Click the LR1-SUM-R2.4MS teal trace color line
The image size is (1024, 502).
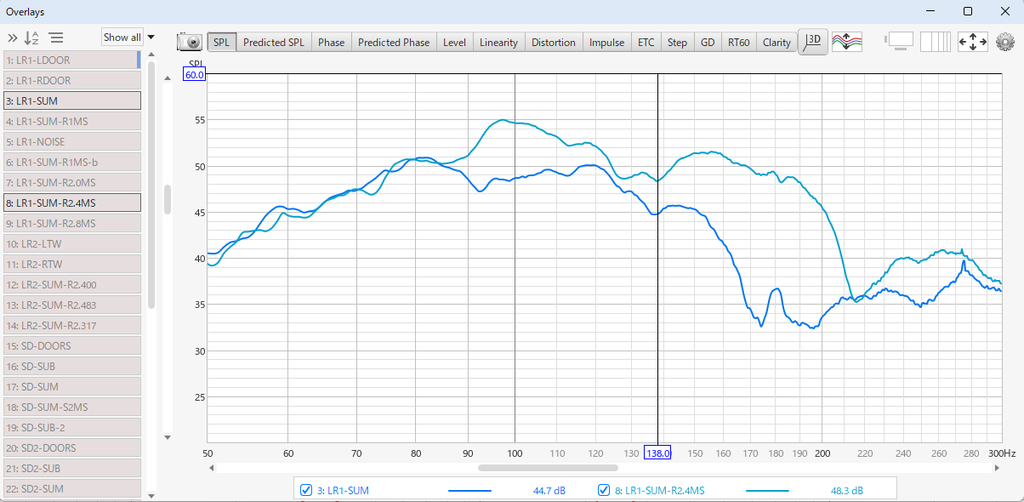pyautogui.click(x=767, y=490)
